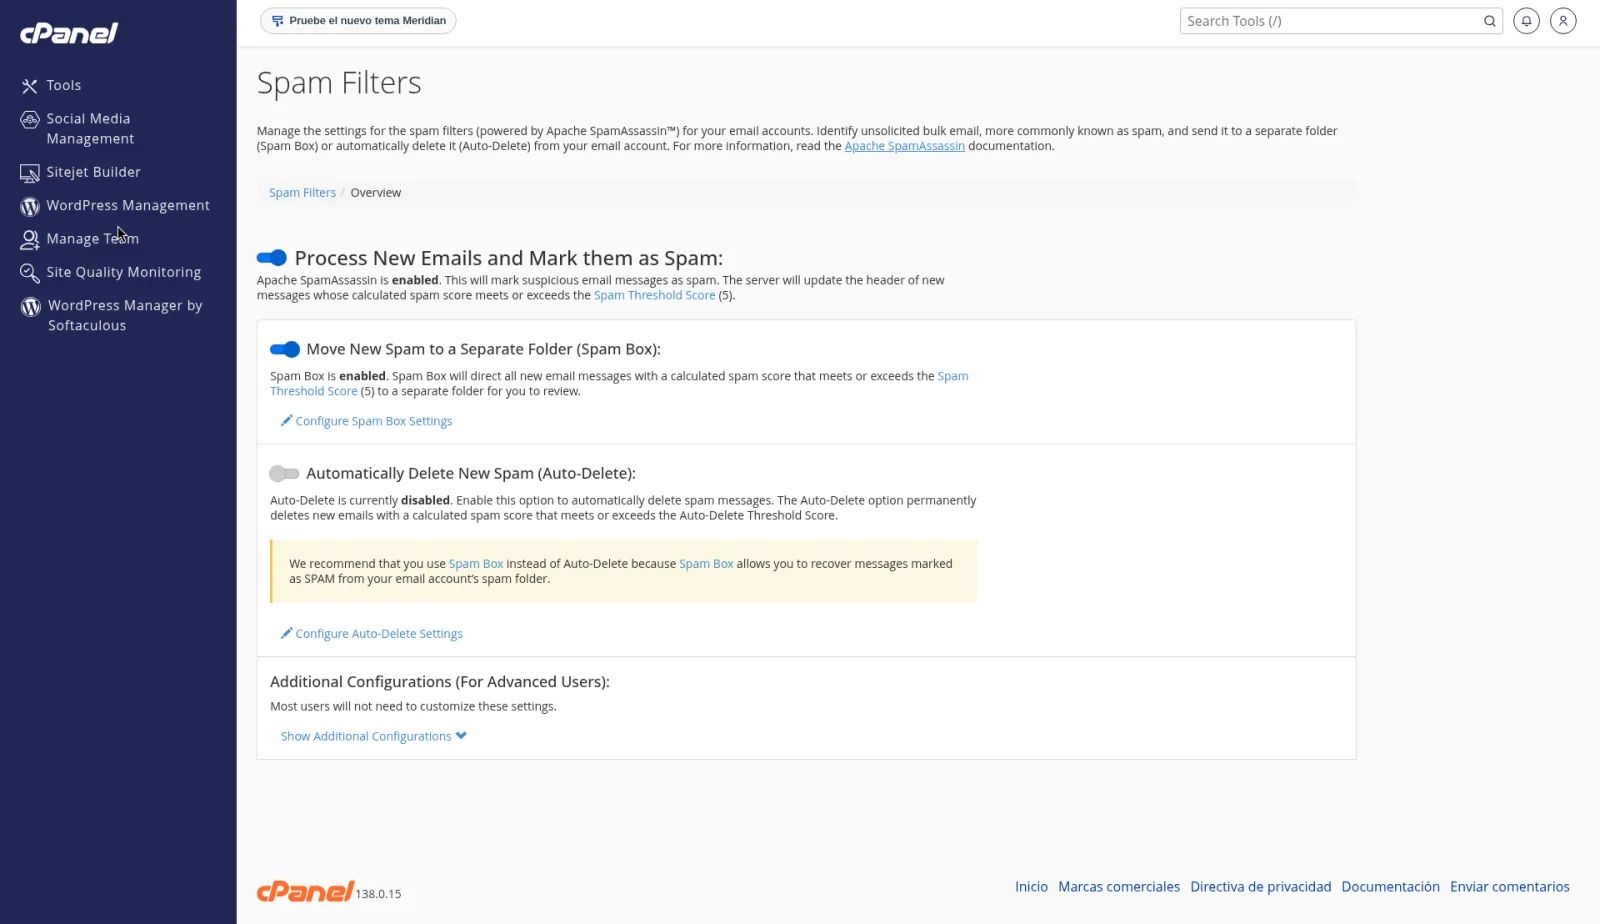This screenshot has width=1600, height=924.
Task: Open notifications bell
Action: click(1526, 20)
